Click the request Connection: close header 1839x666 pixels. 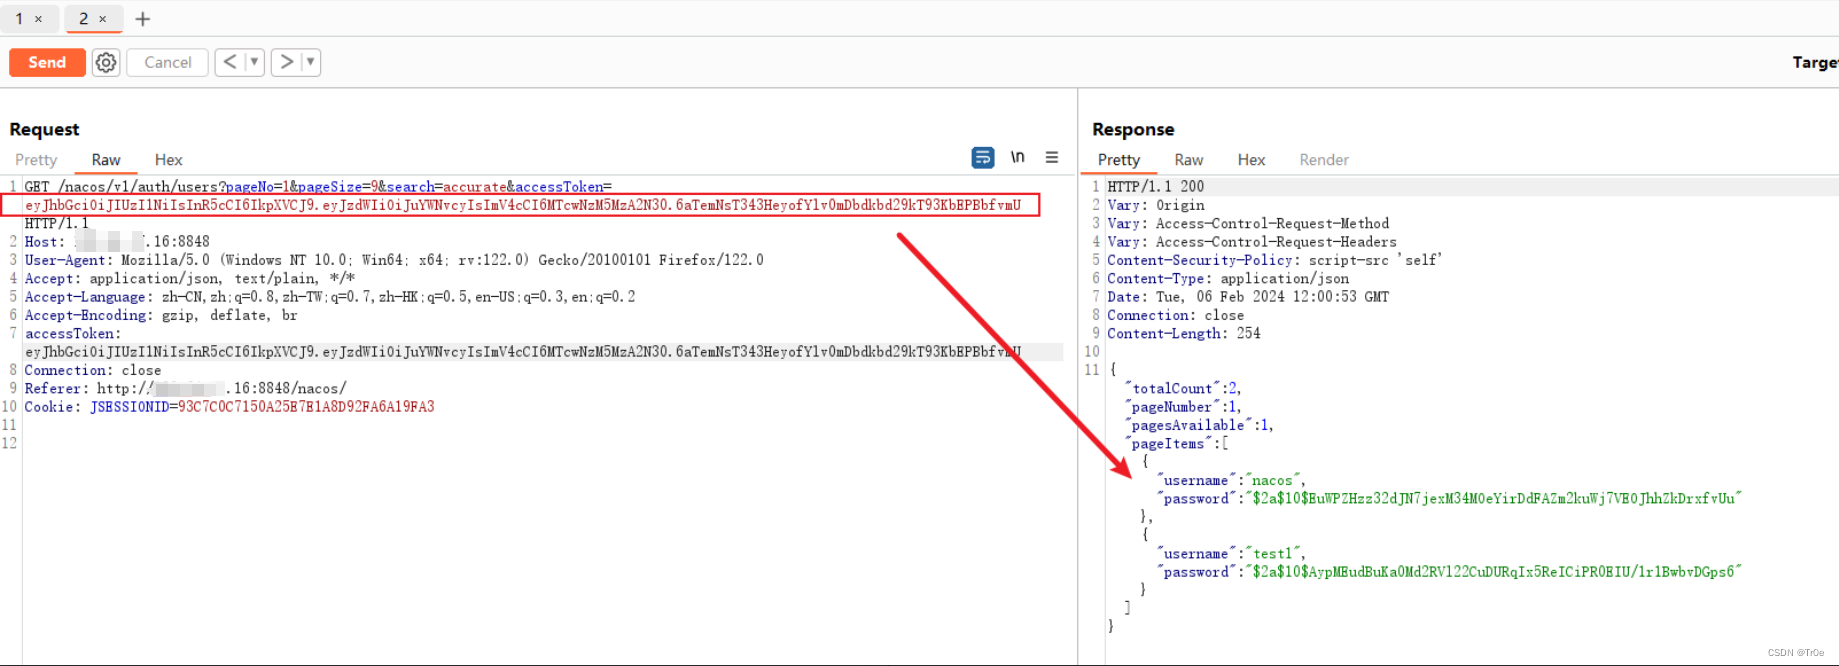[x=93, y=370]
